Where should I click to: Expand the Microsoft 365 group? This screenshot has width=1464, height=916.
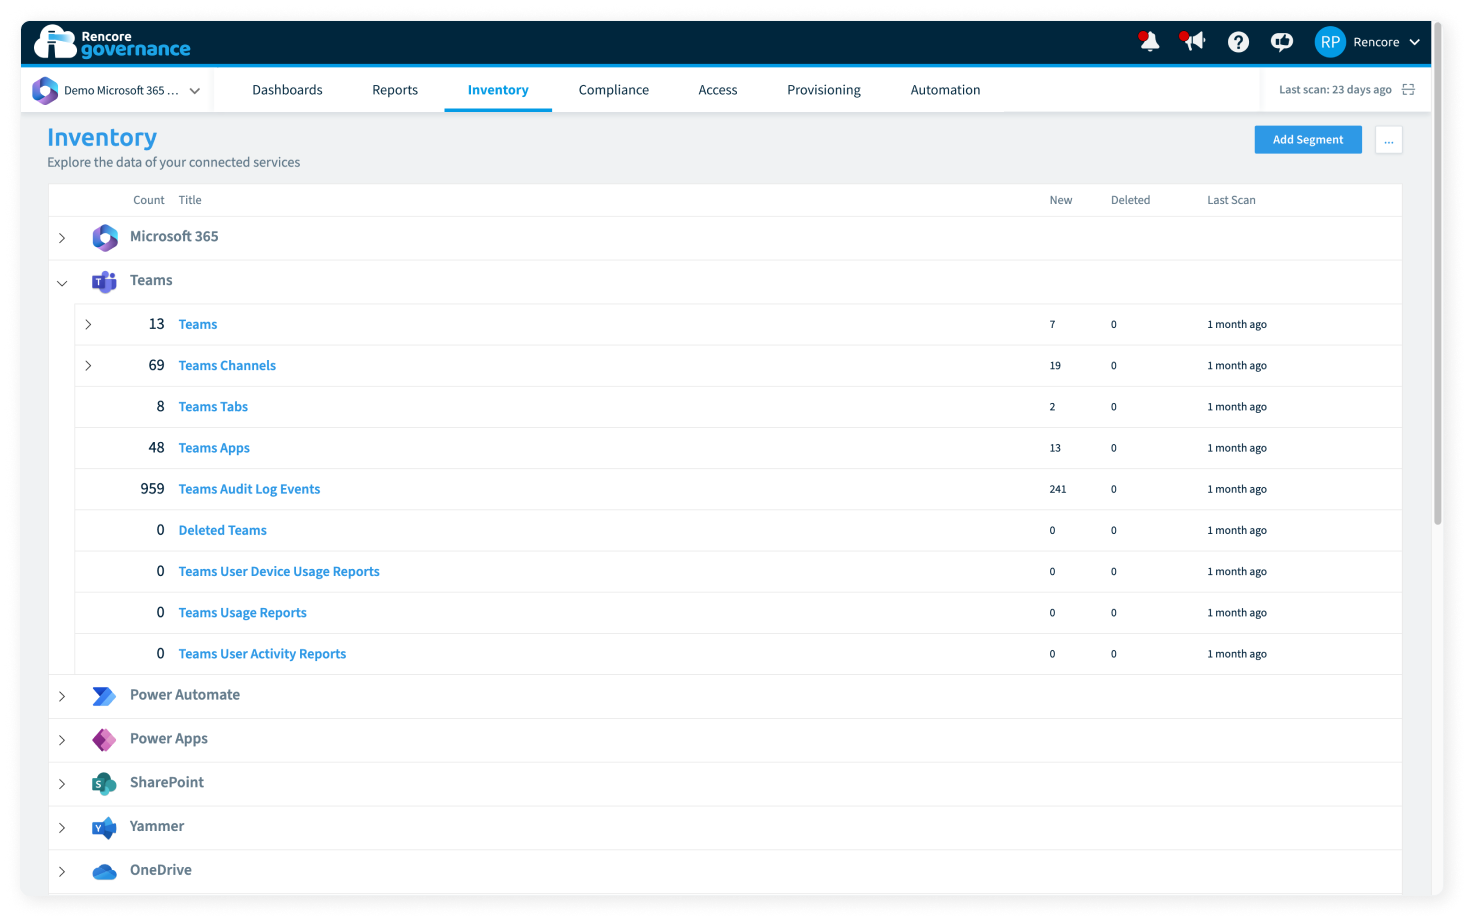62,238
